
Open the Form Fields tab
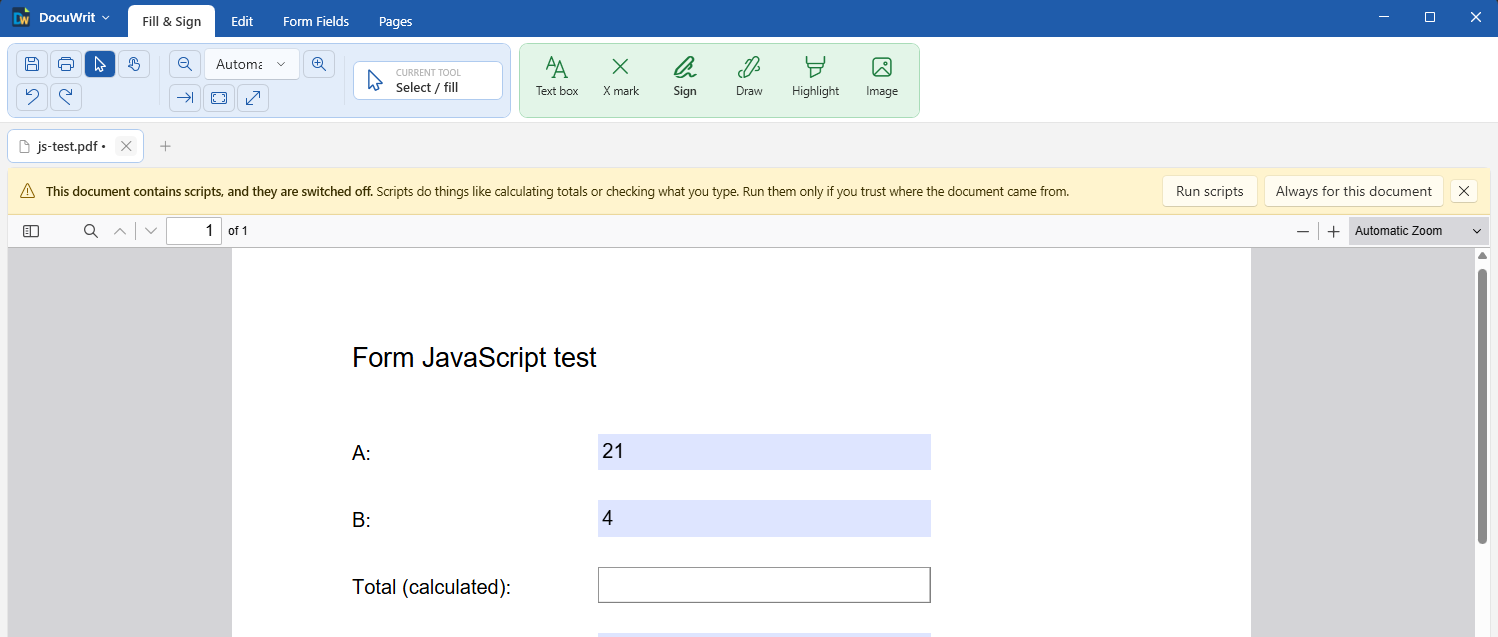316,21
